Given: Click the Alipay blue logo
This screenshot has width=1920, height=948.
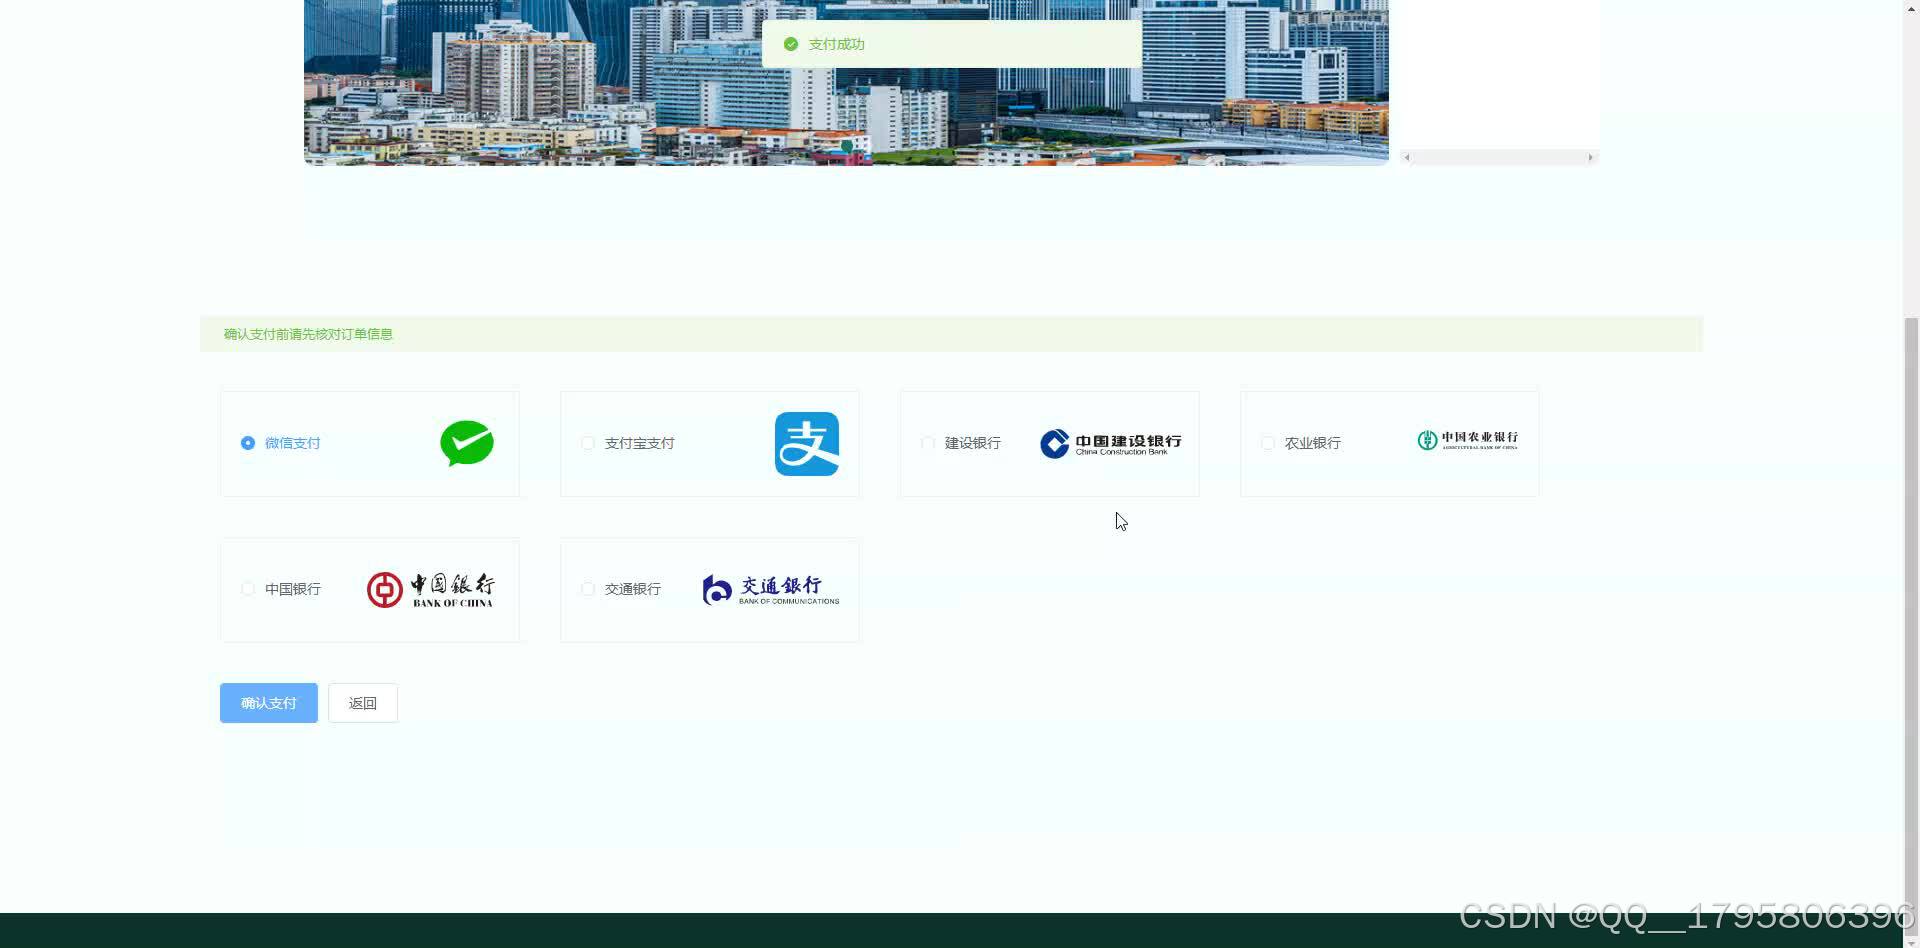Looking at the screenshot, I should click(807, 444).
